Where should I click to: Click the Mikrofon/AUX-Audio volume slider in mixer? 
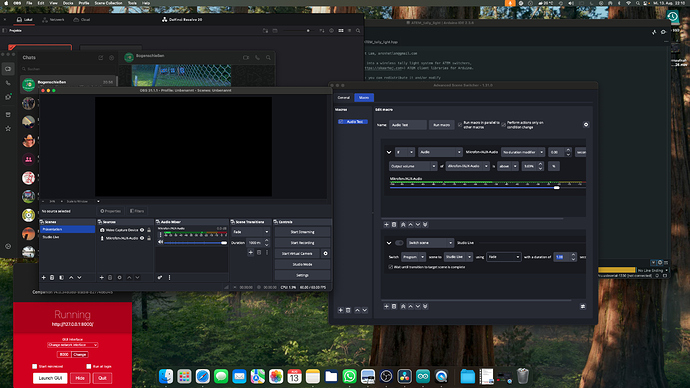pyautogui.click(x=195, y=243)
